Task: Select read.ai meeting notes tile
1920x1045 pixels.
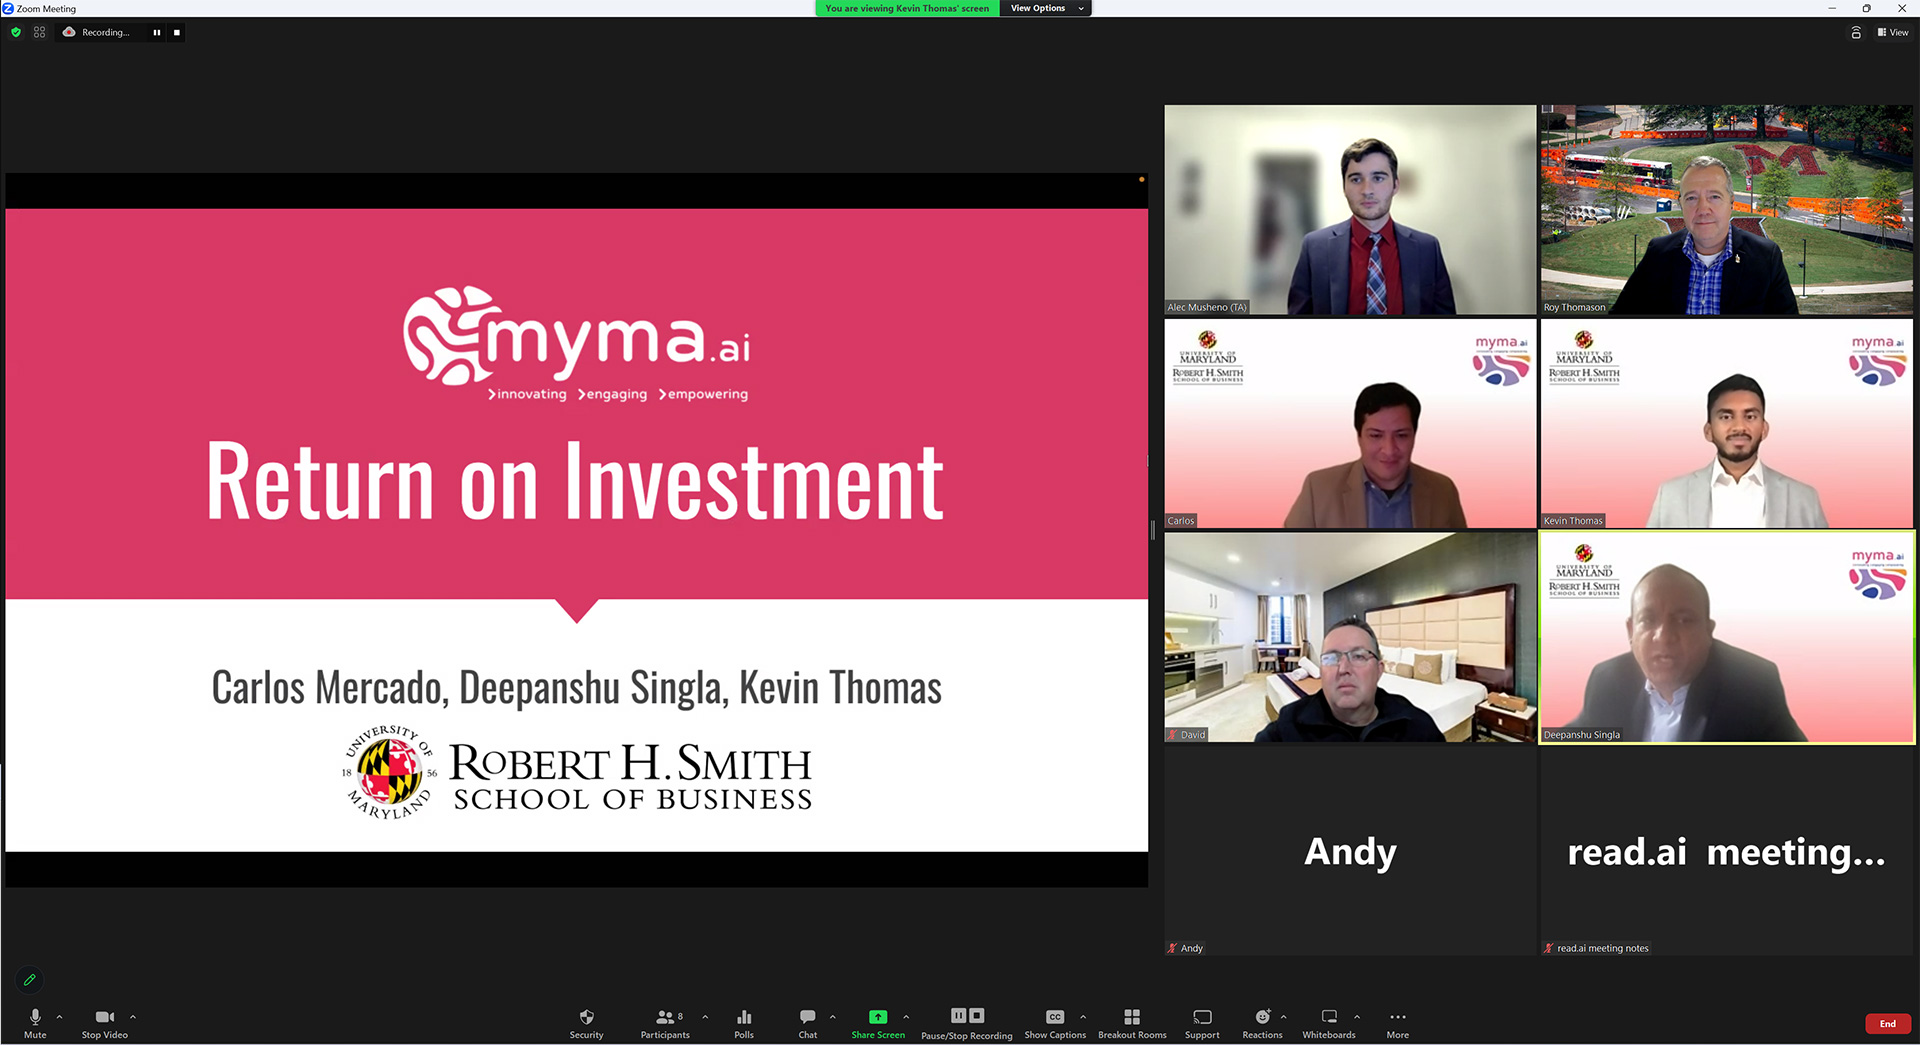Action: click(x=1726, y=851)
